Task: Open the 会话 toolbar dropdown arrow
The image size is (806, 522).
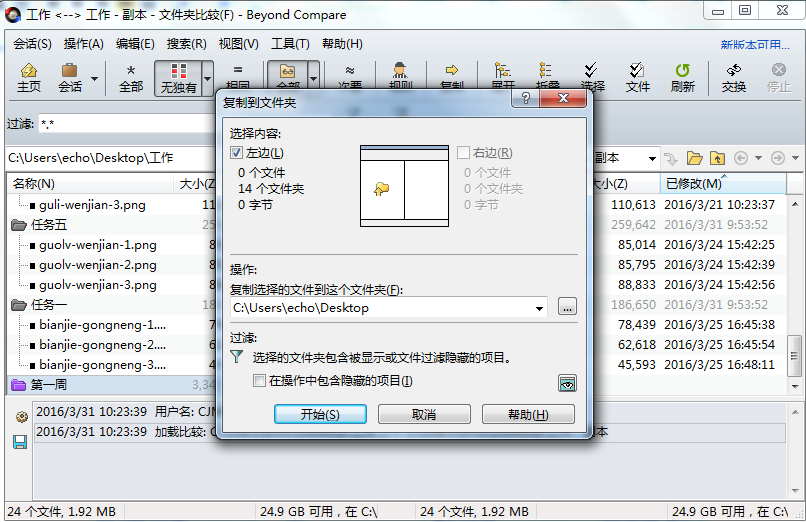Action: click(94, 79)
